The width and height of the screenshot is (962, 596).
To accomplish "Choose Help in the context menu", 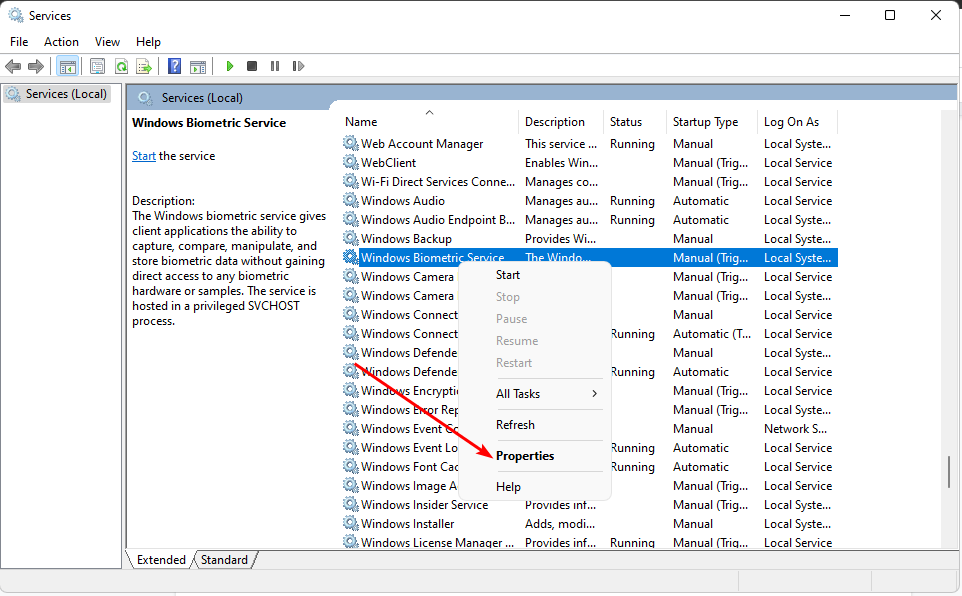I will pos(534,487).
